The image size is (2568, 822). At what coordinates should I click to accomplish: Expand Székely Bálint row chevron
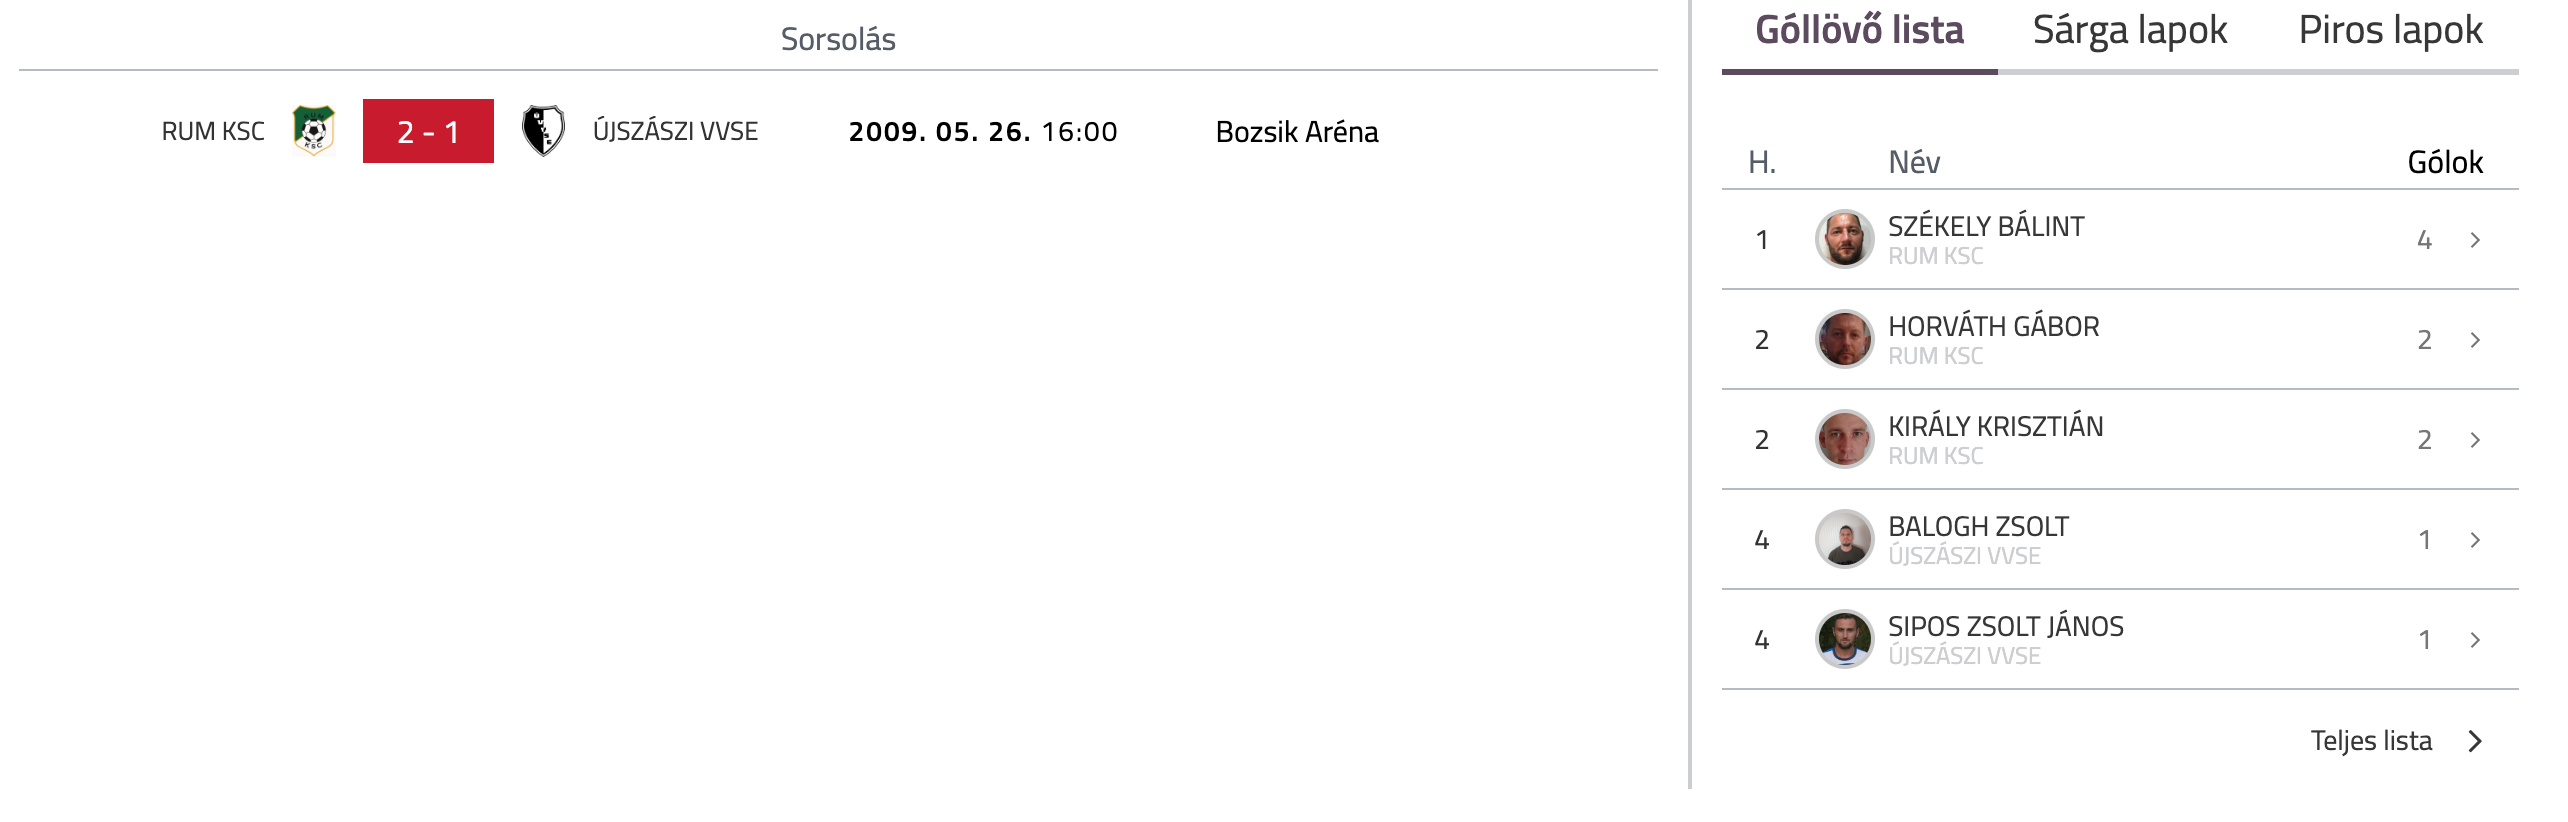2475,240
